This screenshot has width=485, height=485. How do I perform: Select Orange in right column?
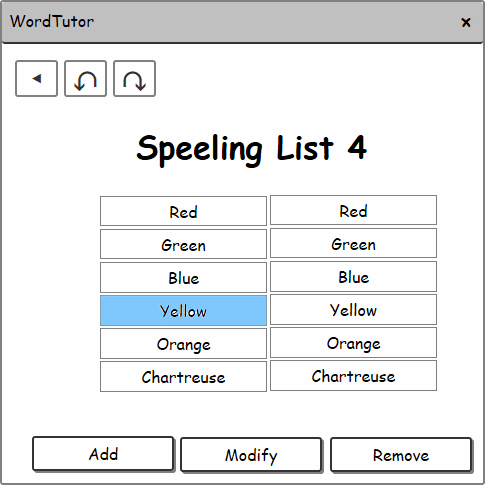click(353, 342)
